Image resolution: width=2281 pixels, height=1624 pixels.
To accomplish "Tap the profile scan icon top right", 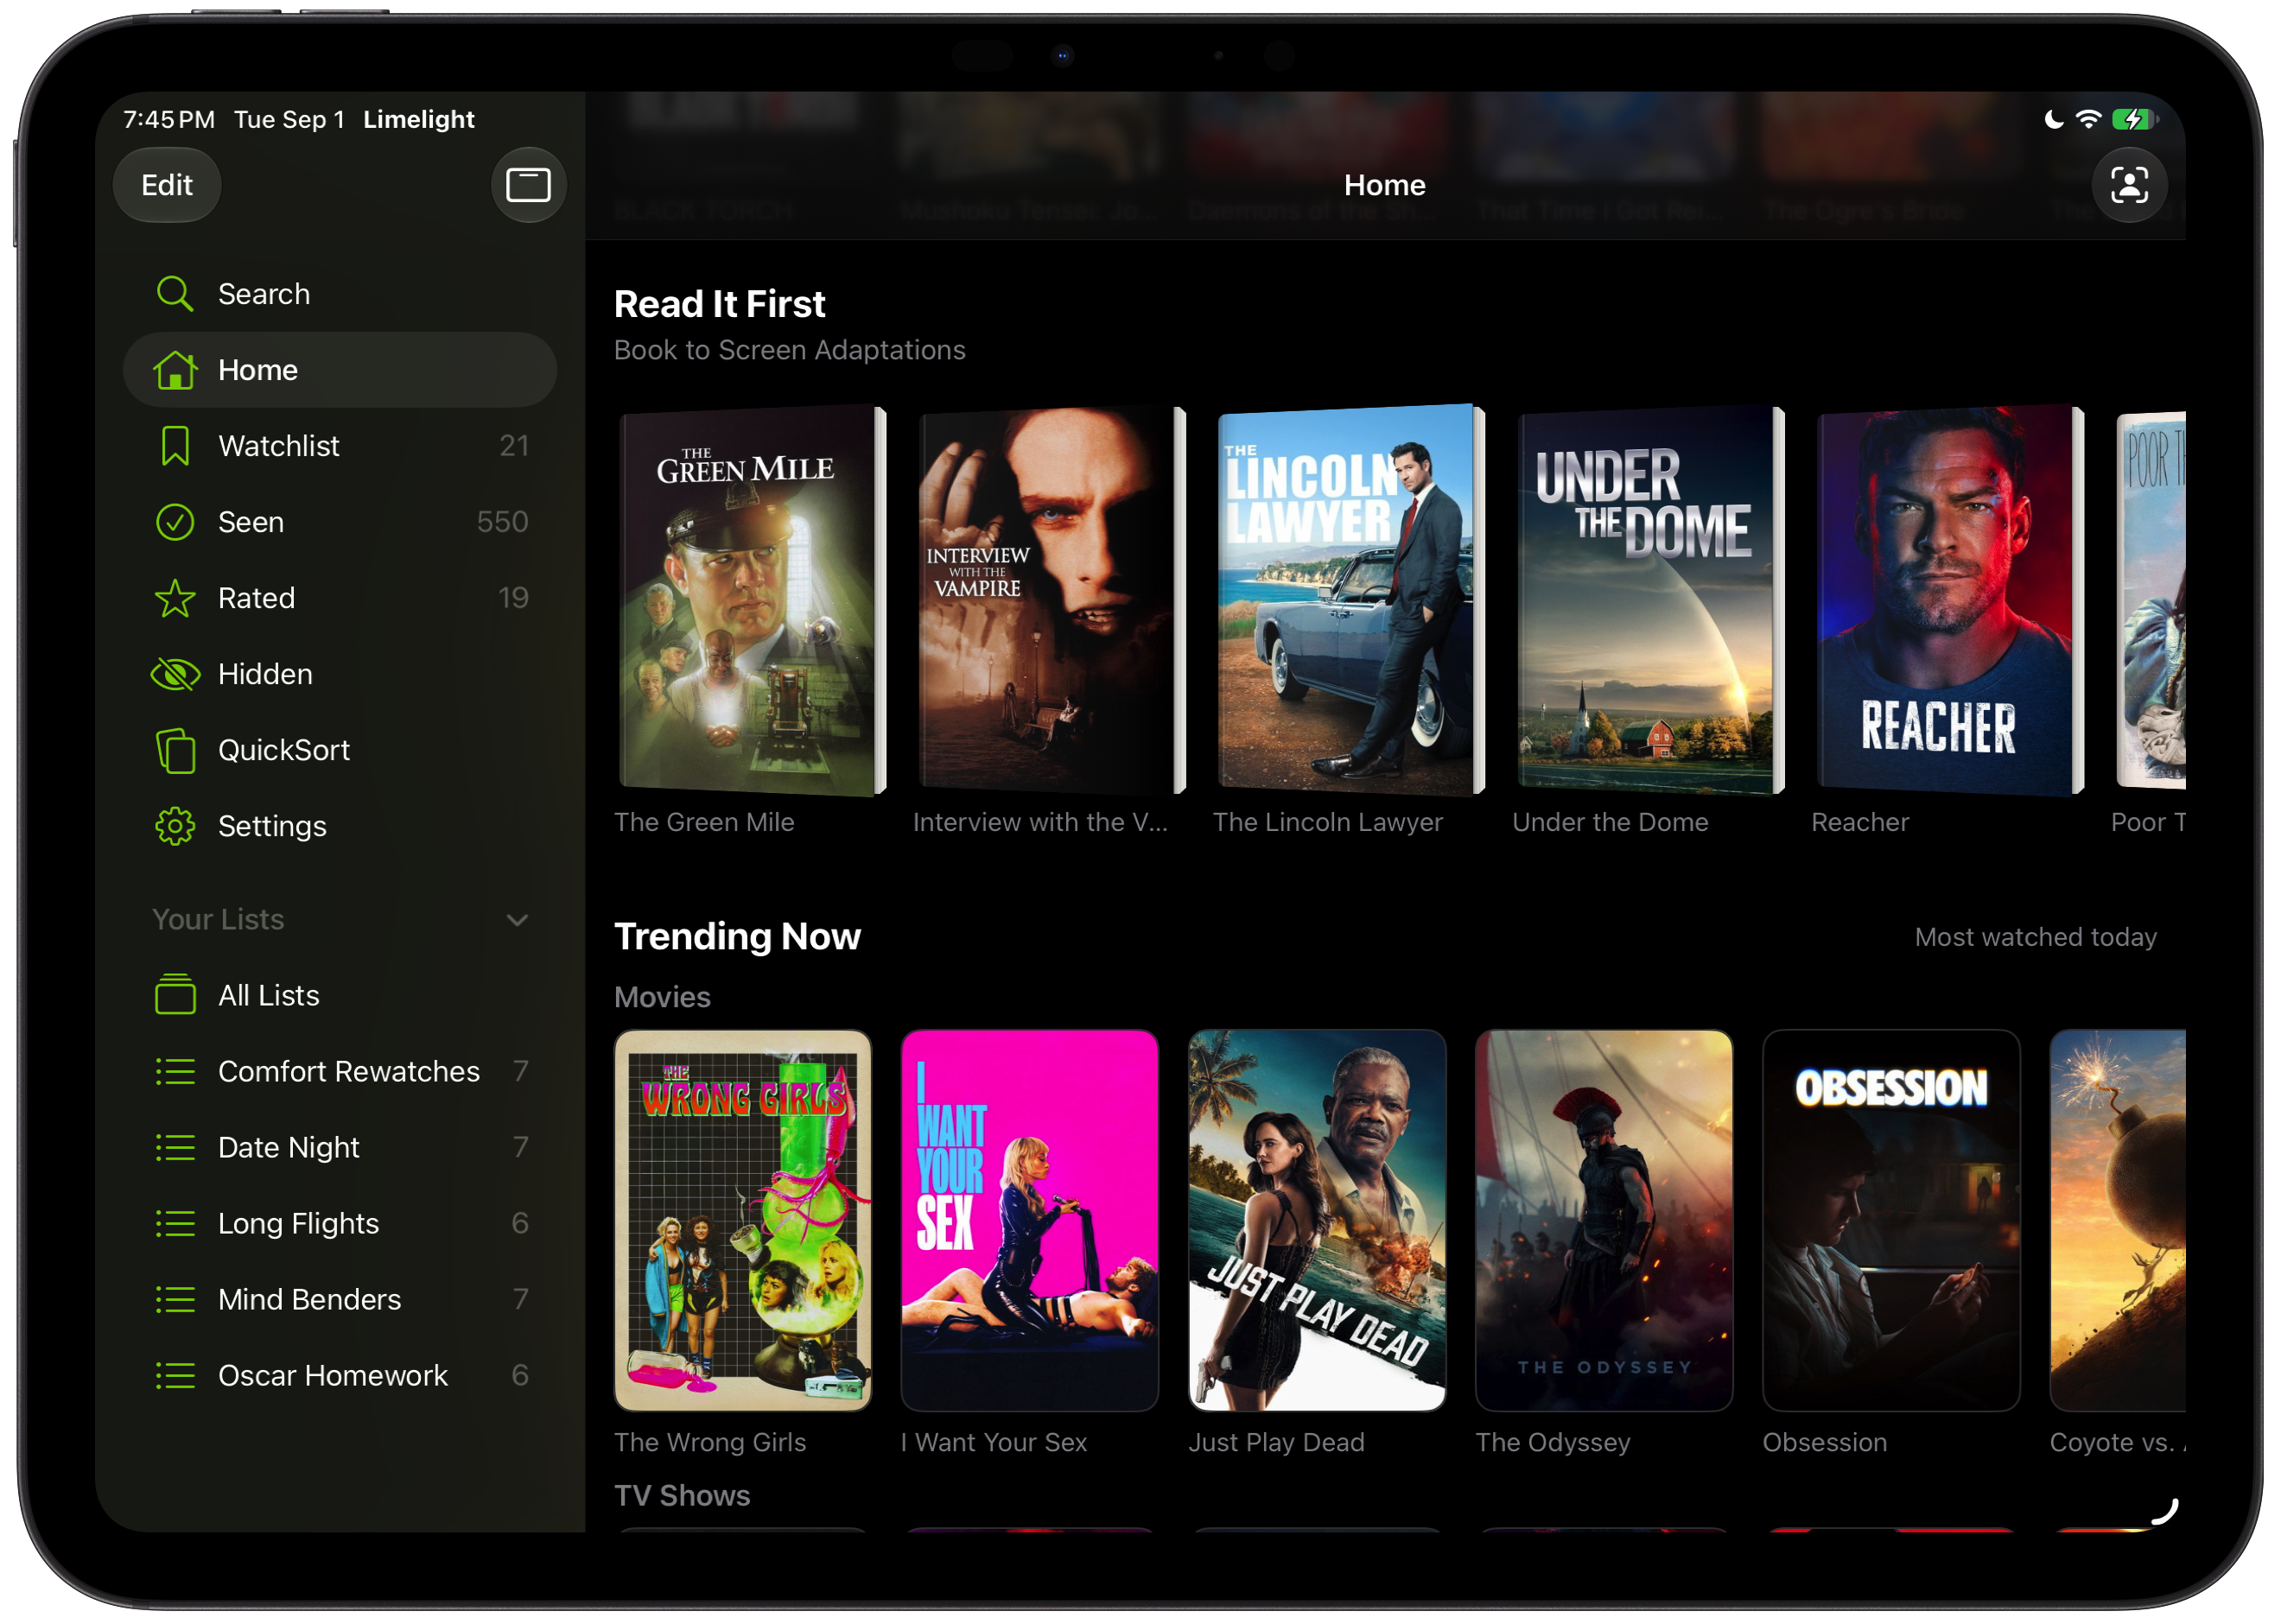I will pos(2130,185).
